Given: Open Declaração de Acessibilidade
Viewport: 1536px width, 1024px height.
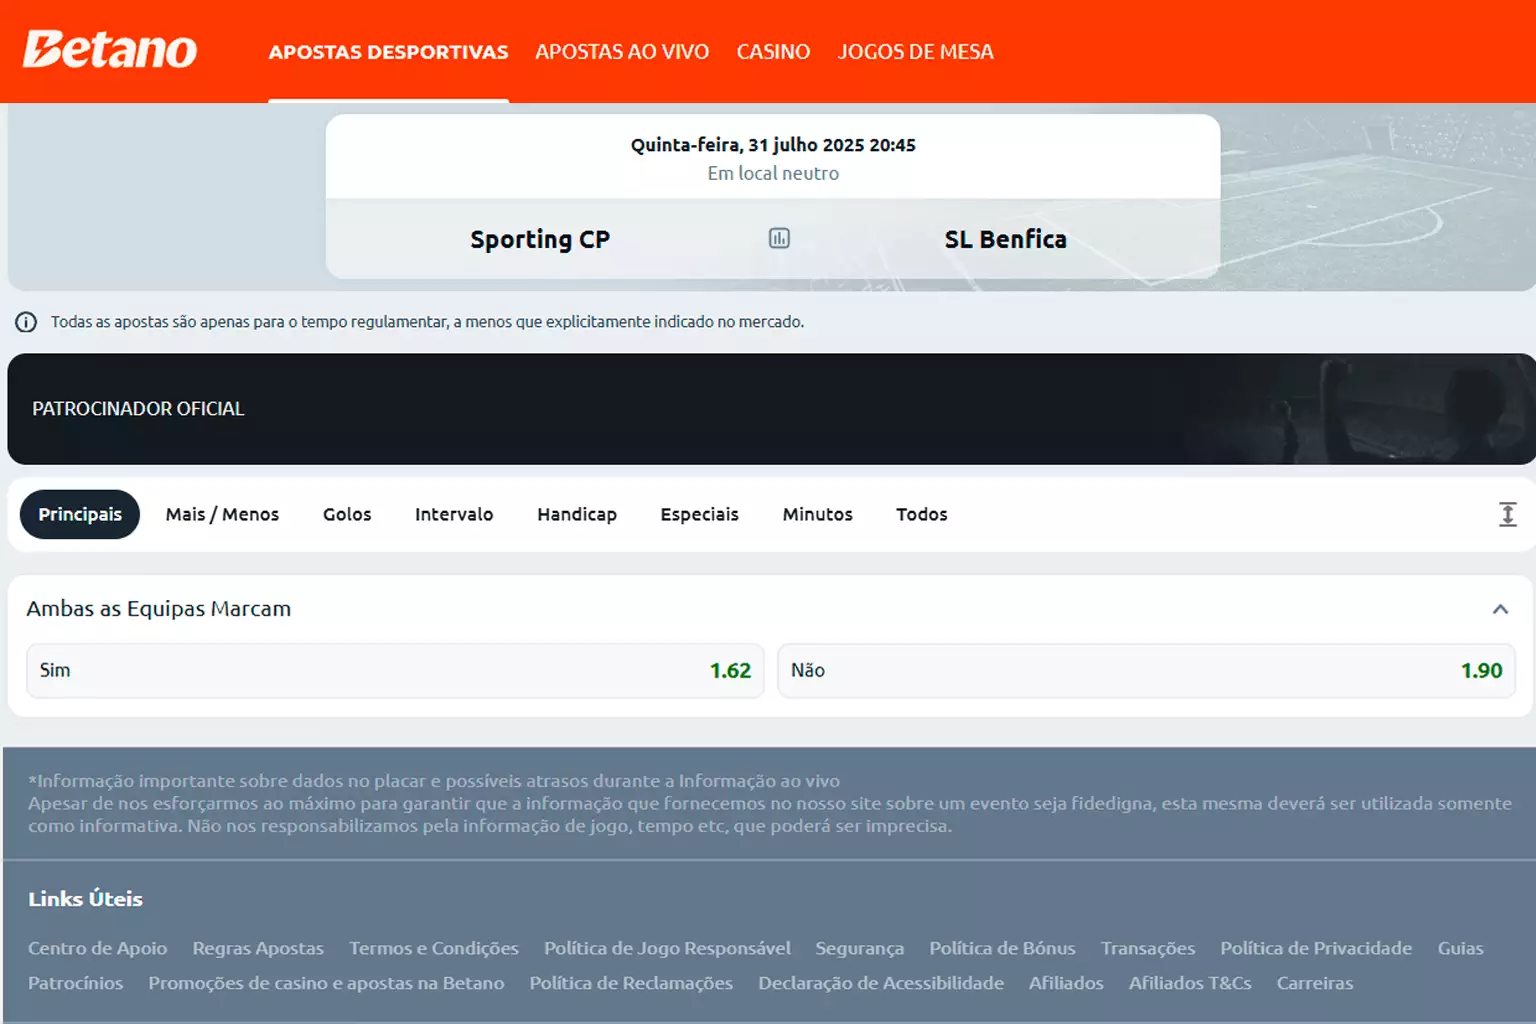Looking at the screenshot, I should click(881, 983).
